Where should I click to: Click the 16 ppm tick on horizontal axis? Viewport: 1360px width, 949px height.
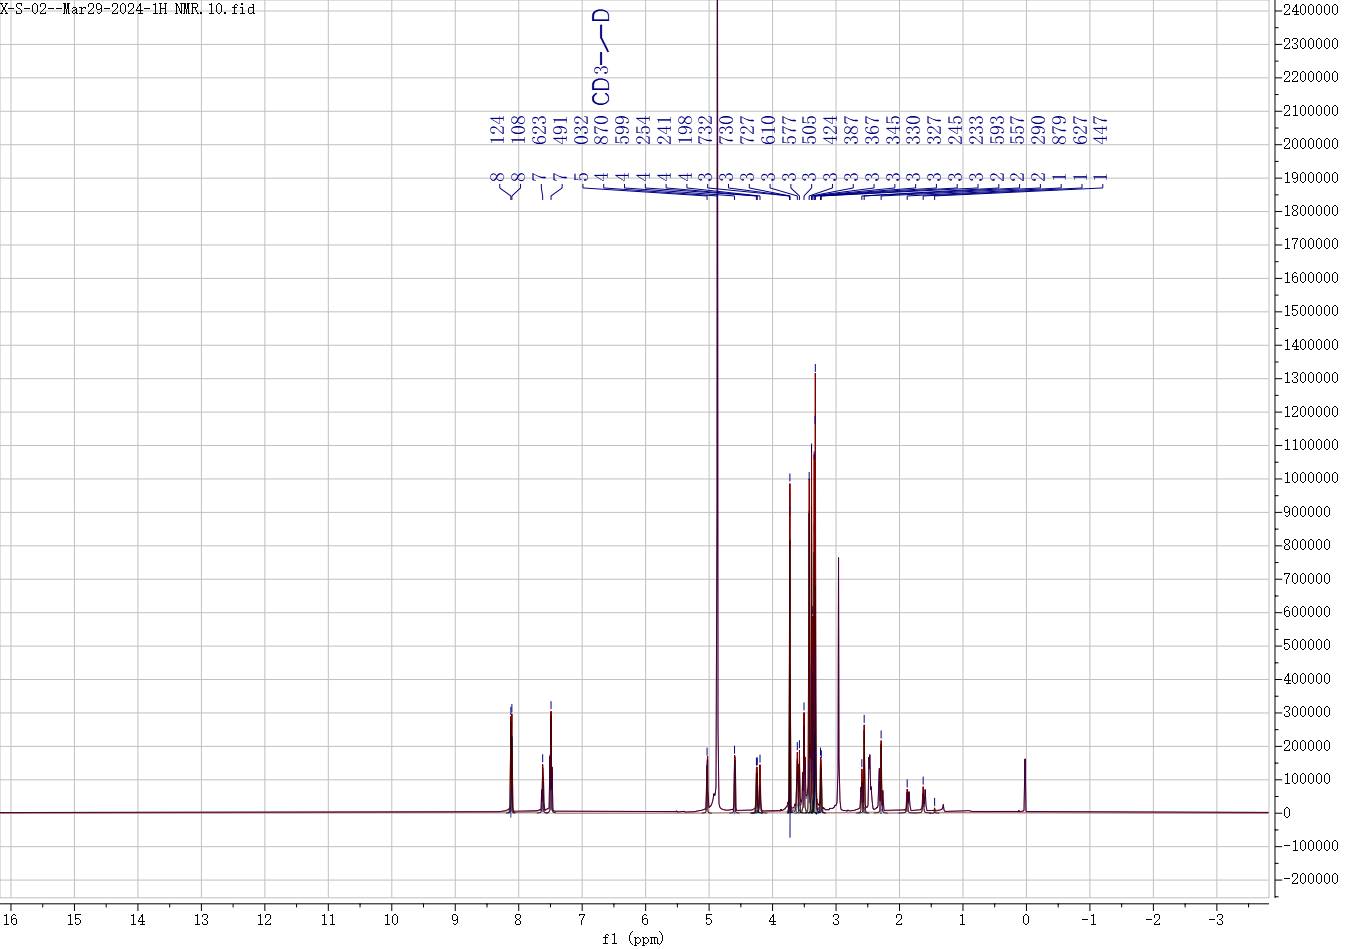[x=10, y=919]
